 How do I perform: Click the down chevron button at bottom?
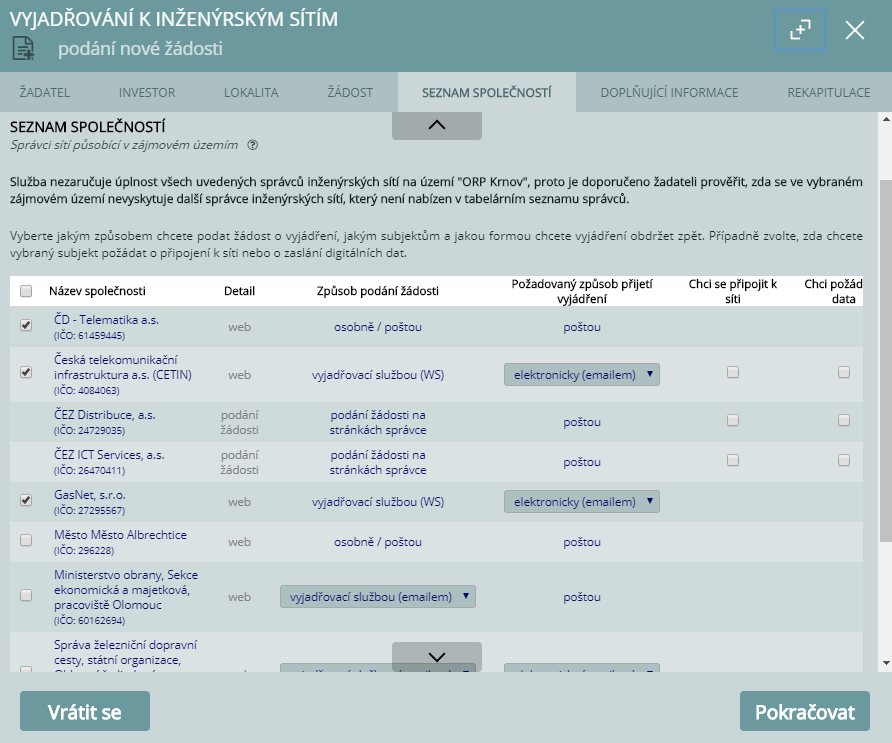pyautogui.click(x=436, y=657)
